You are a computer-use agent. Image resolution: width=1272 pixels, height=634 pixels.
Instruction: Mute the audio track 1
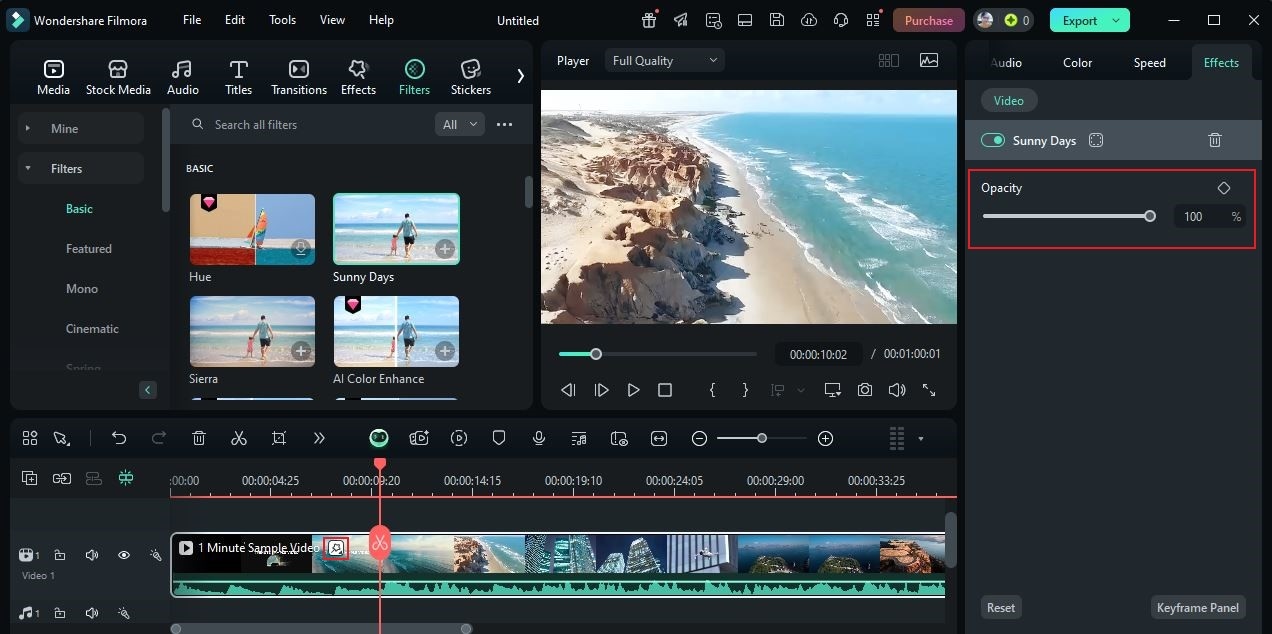pos(92,613)
